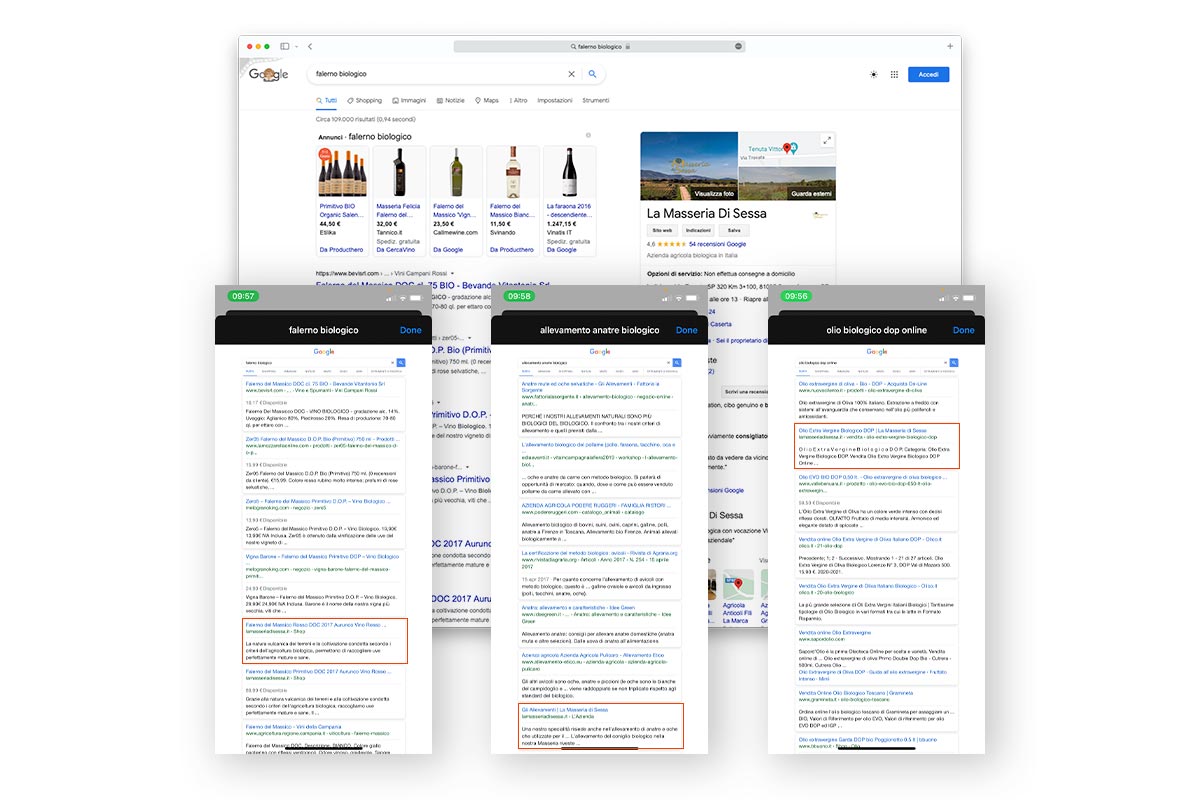
Task: Sign in with the Accedi button
Action: point(928,74)
